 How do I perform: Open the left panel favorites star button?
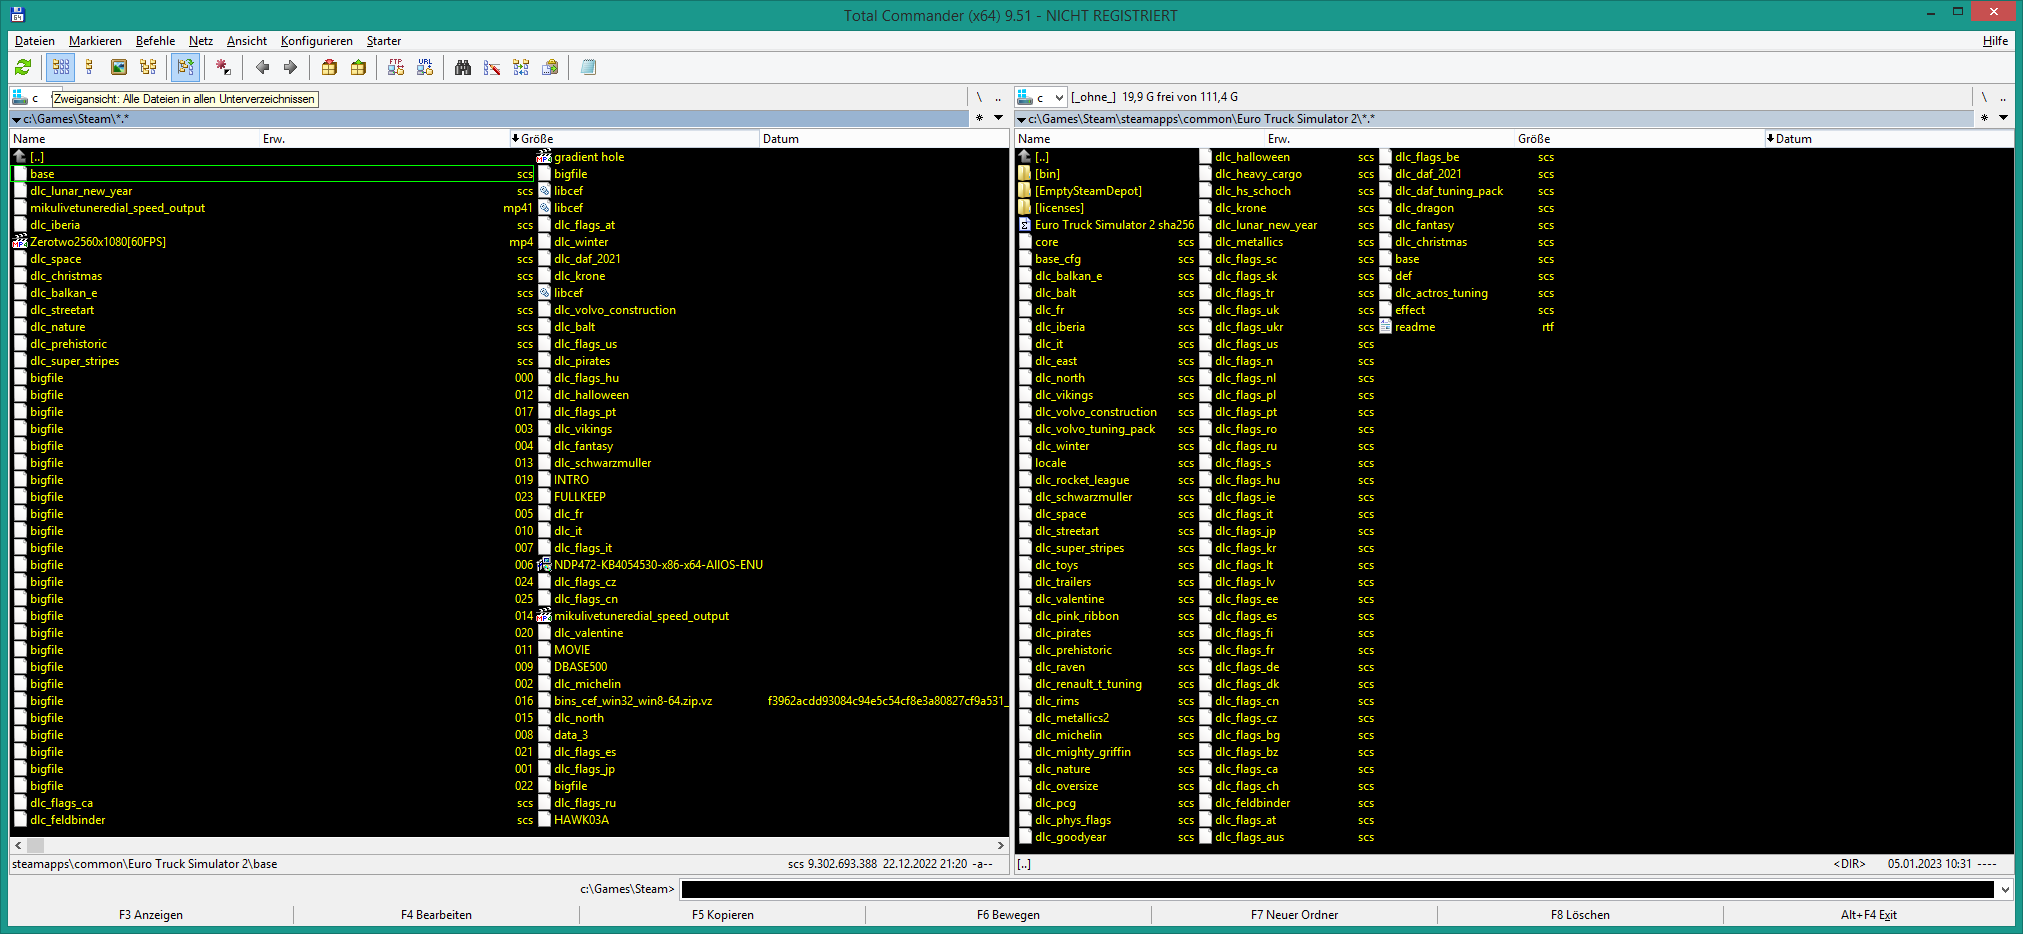pyautogui.click(x=980, y=118)
